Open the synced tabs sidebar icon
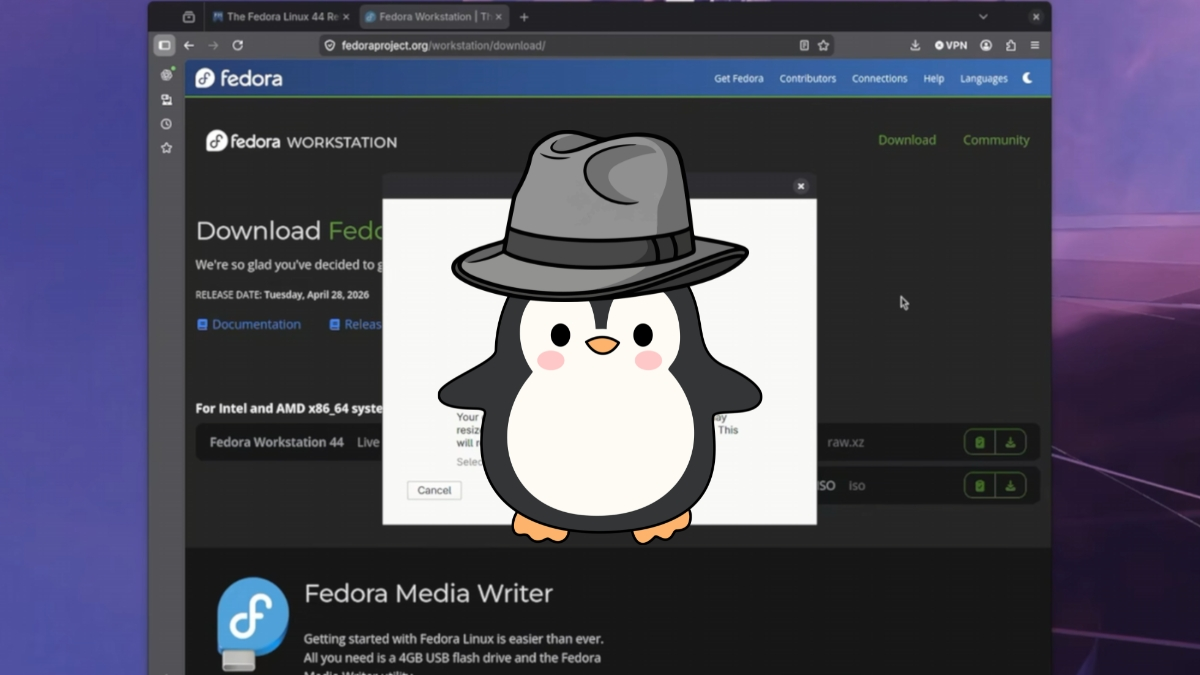This screenshot has width=1200, height=675. pos(166,100)
